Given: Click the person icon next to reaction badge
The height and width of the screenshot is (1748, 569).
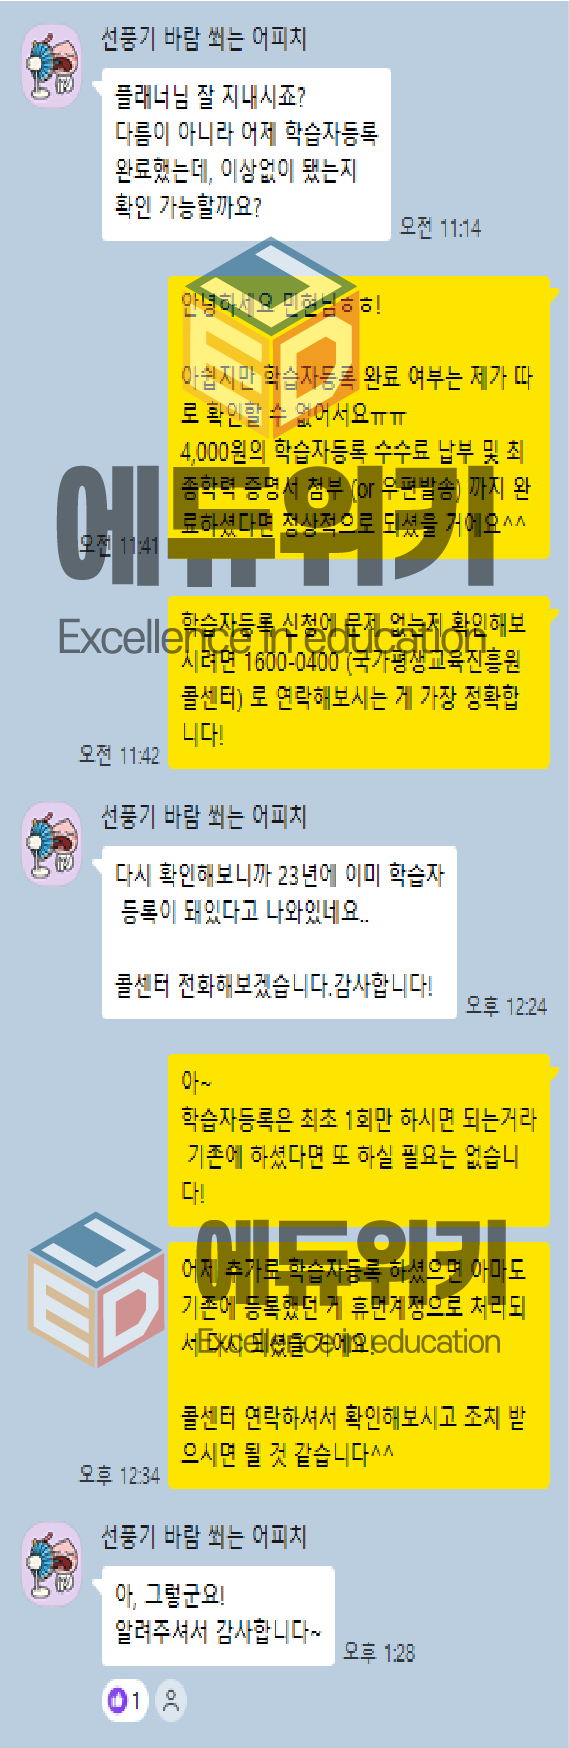Looking at the screenshot, I should (172, 1700).
